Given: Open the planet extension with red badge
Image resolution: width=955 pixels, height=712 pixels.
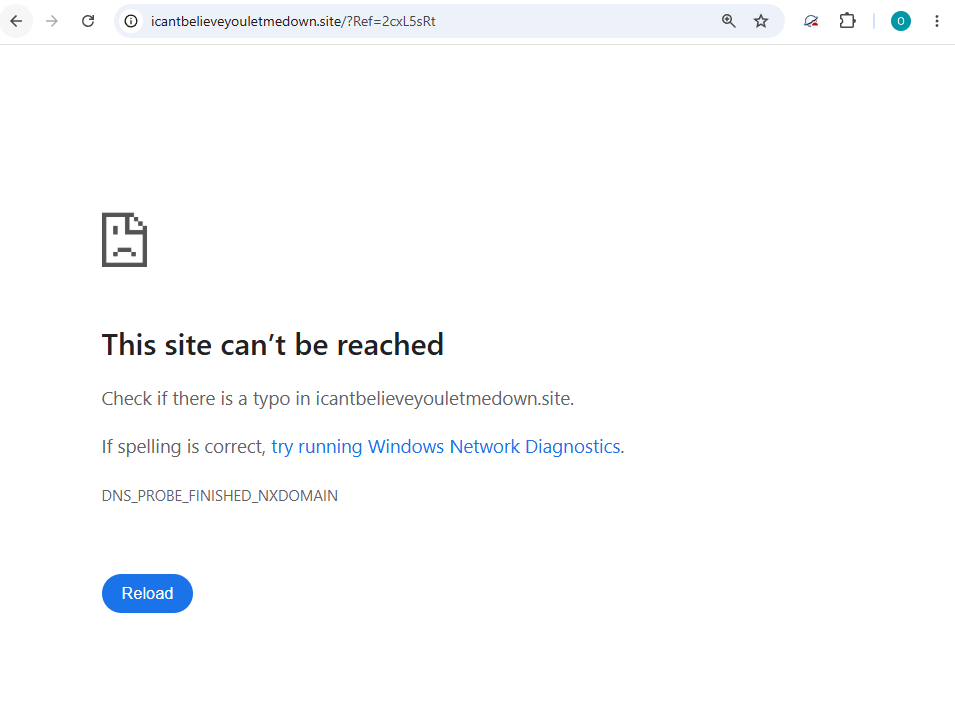Looking at the screenshot, I should 811,21.
